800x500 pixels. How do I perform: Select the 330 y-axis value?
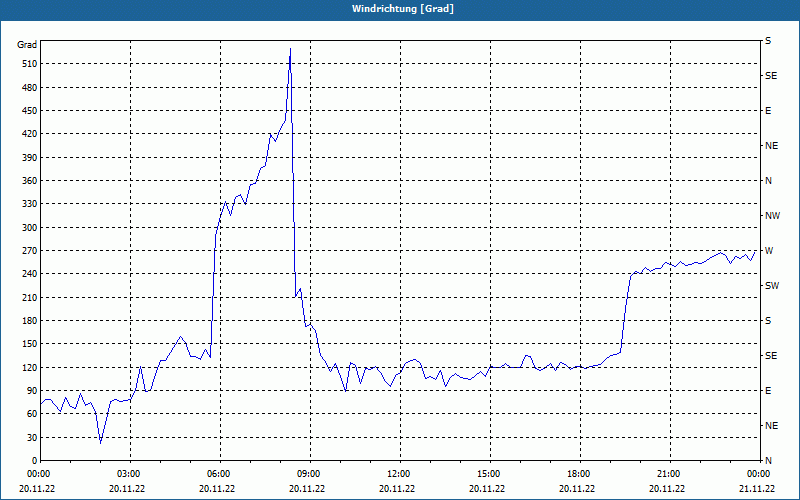tap(29, 204)
